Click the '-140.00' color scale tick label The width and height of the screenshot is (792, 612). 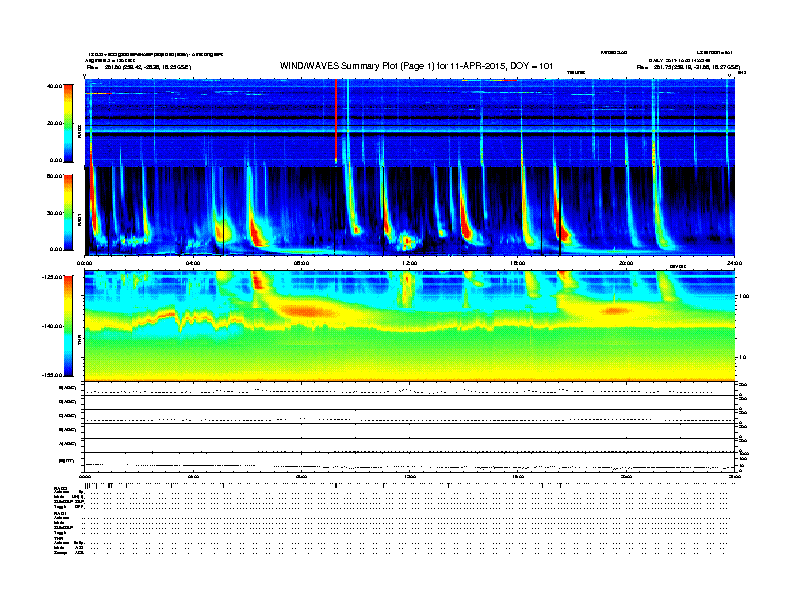click(x=52, y=326)
